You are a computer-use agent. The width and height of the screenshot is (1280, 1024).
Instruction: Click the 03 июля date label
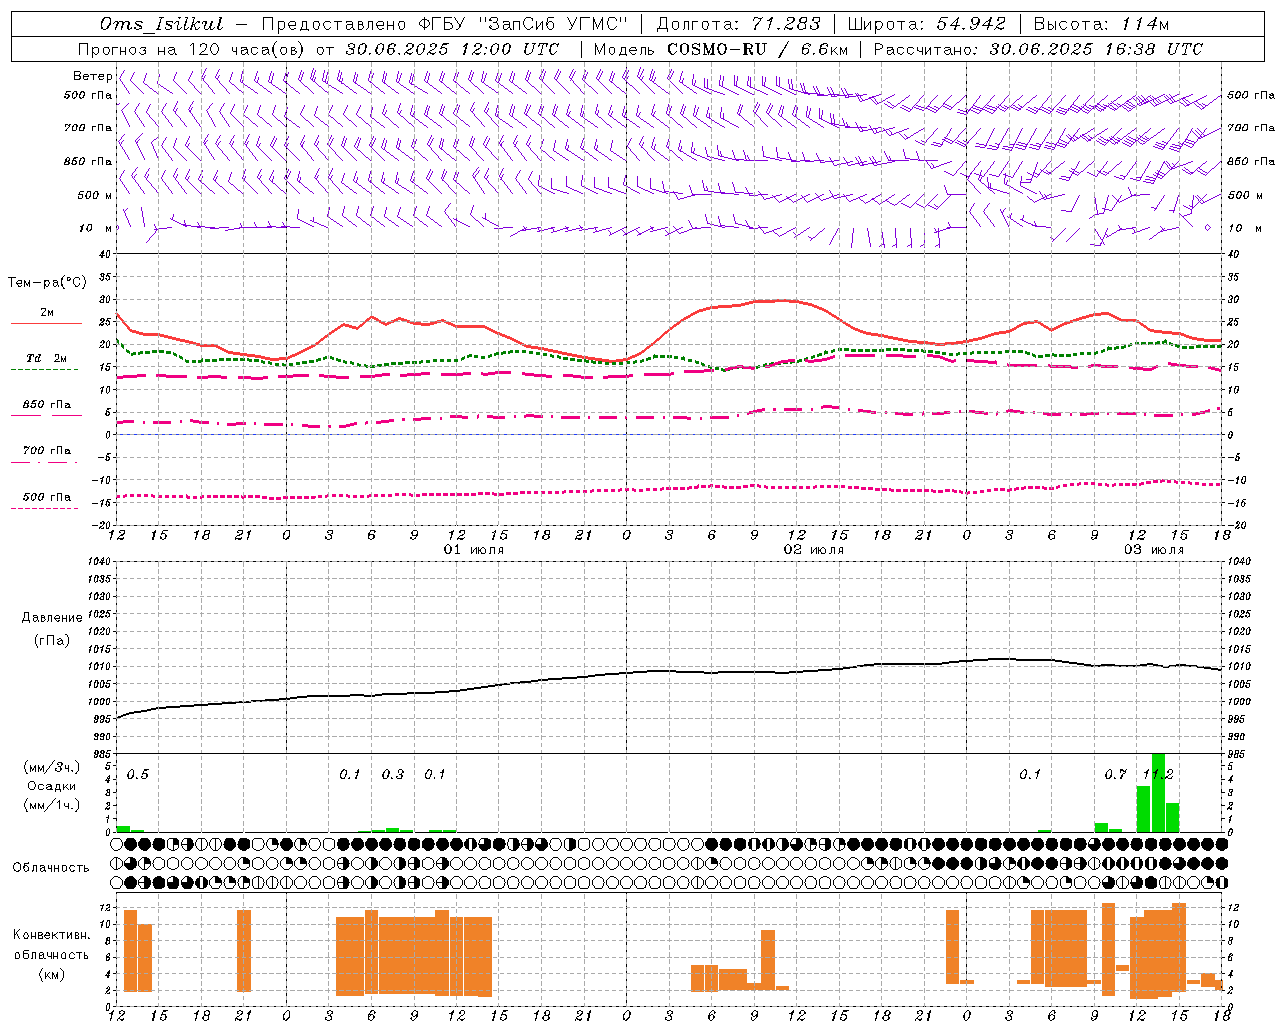(1153, 550)
